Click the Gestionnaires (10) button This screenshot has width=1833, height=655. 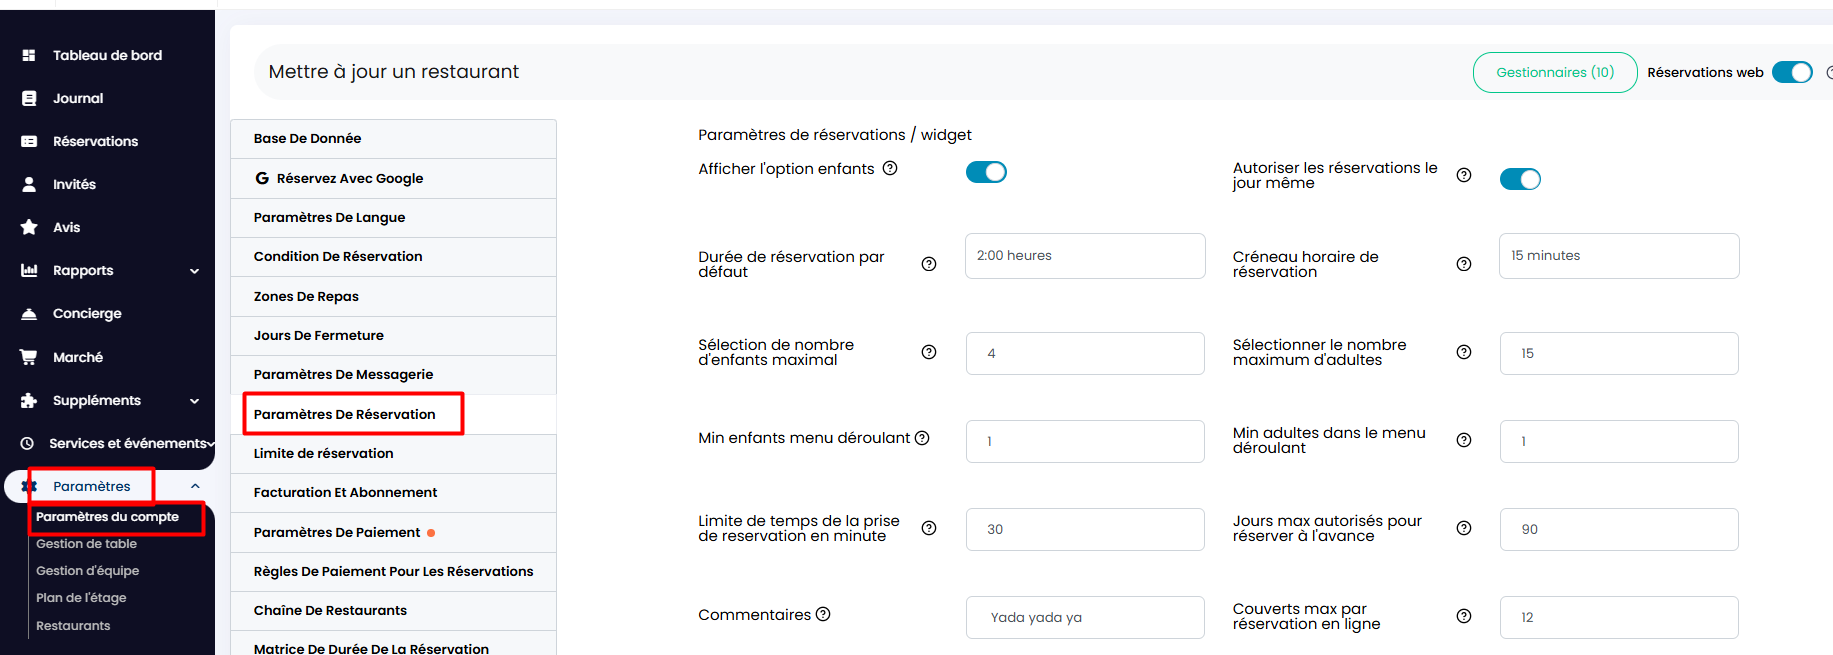coord(1555,72)
